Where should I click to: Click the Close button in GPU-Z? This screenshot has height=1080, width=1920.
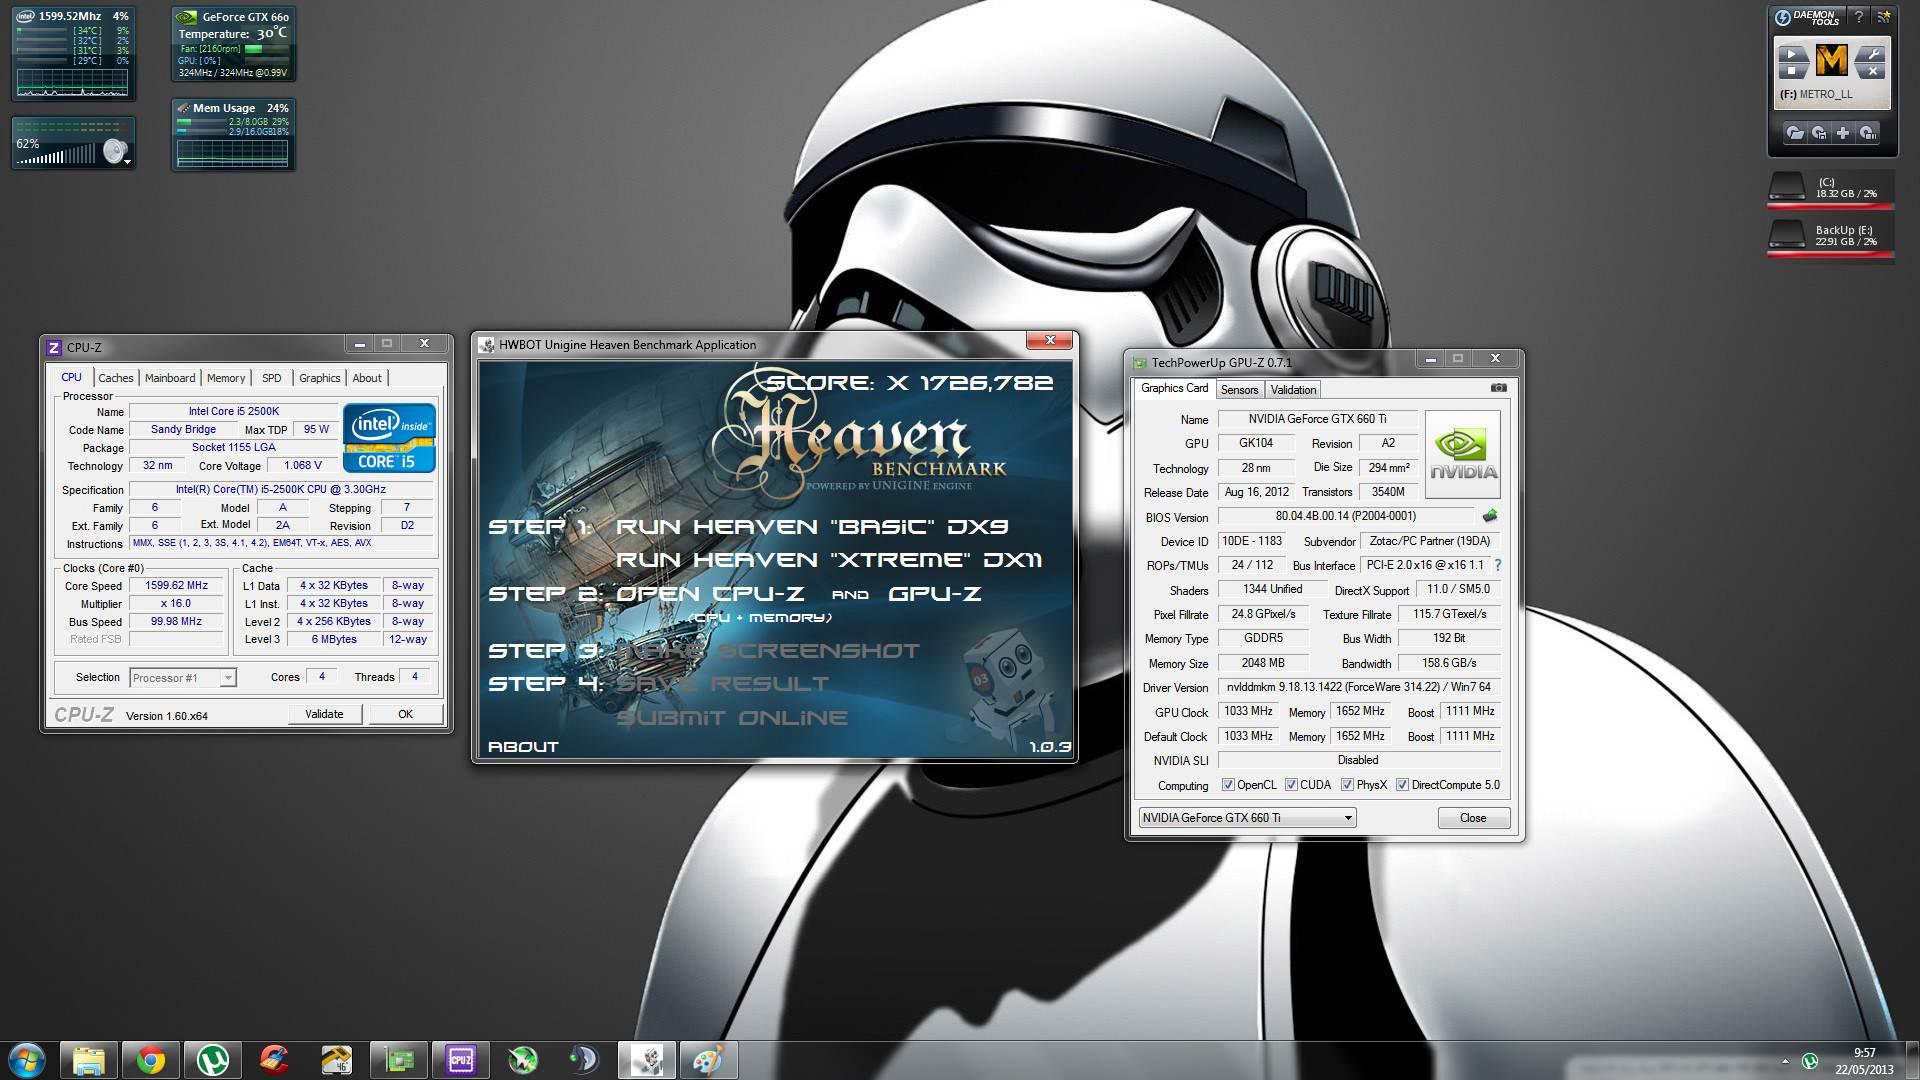pos(1473,818)
